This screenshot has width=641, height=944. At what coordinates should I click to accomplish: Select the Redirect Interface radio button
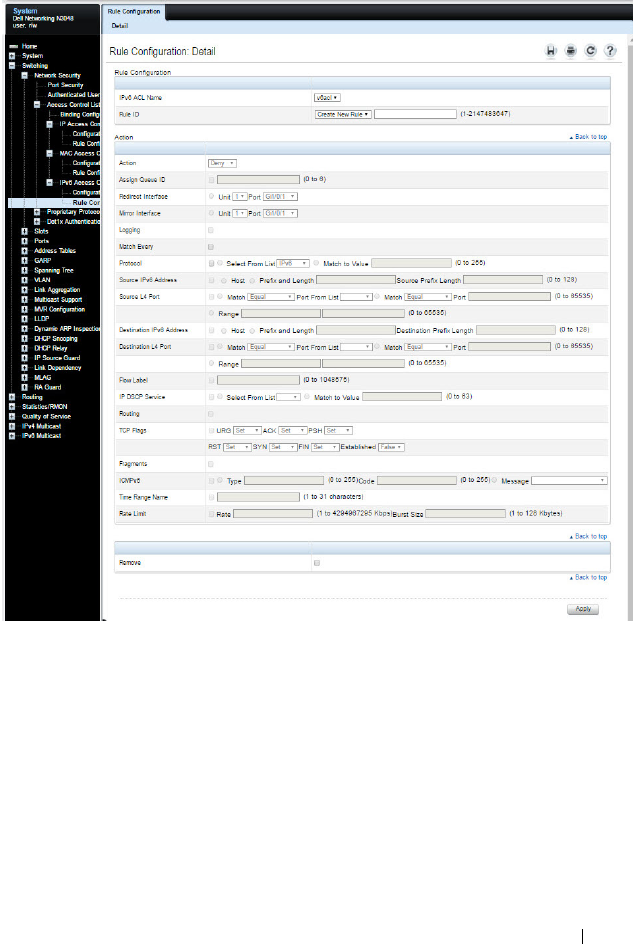pos(211,196)
